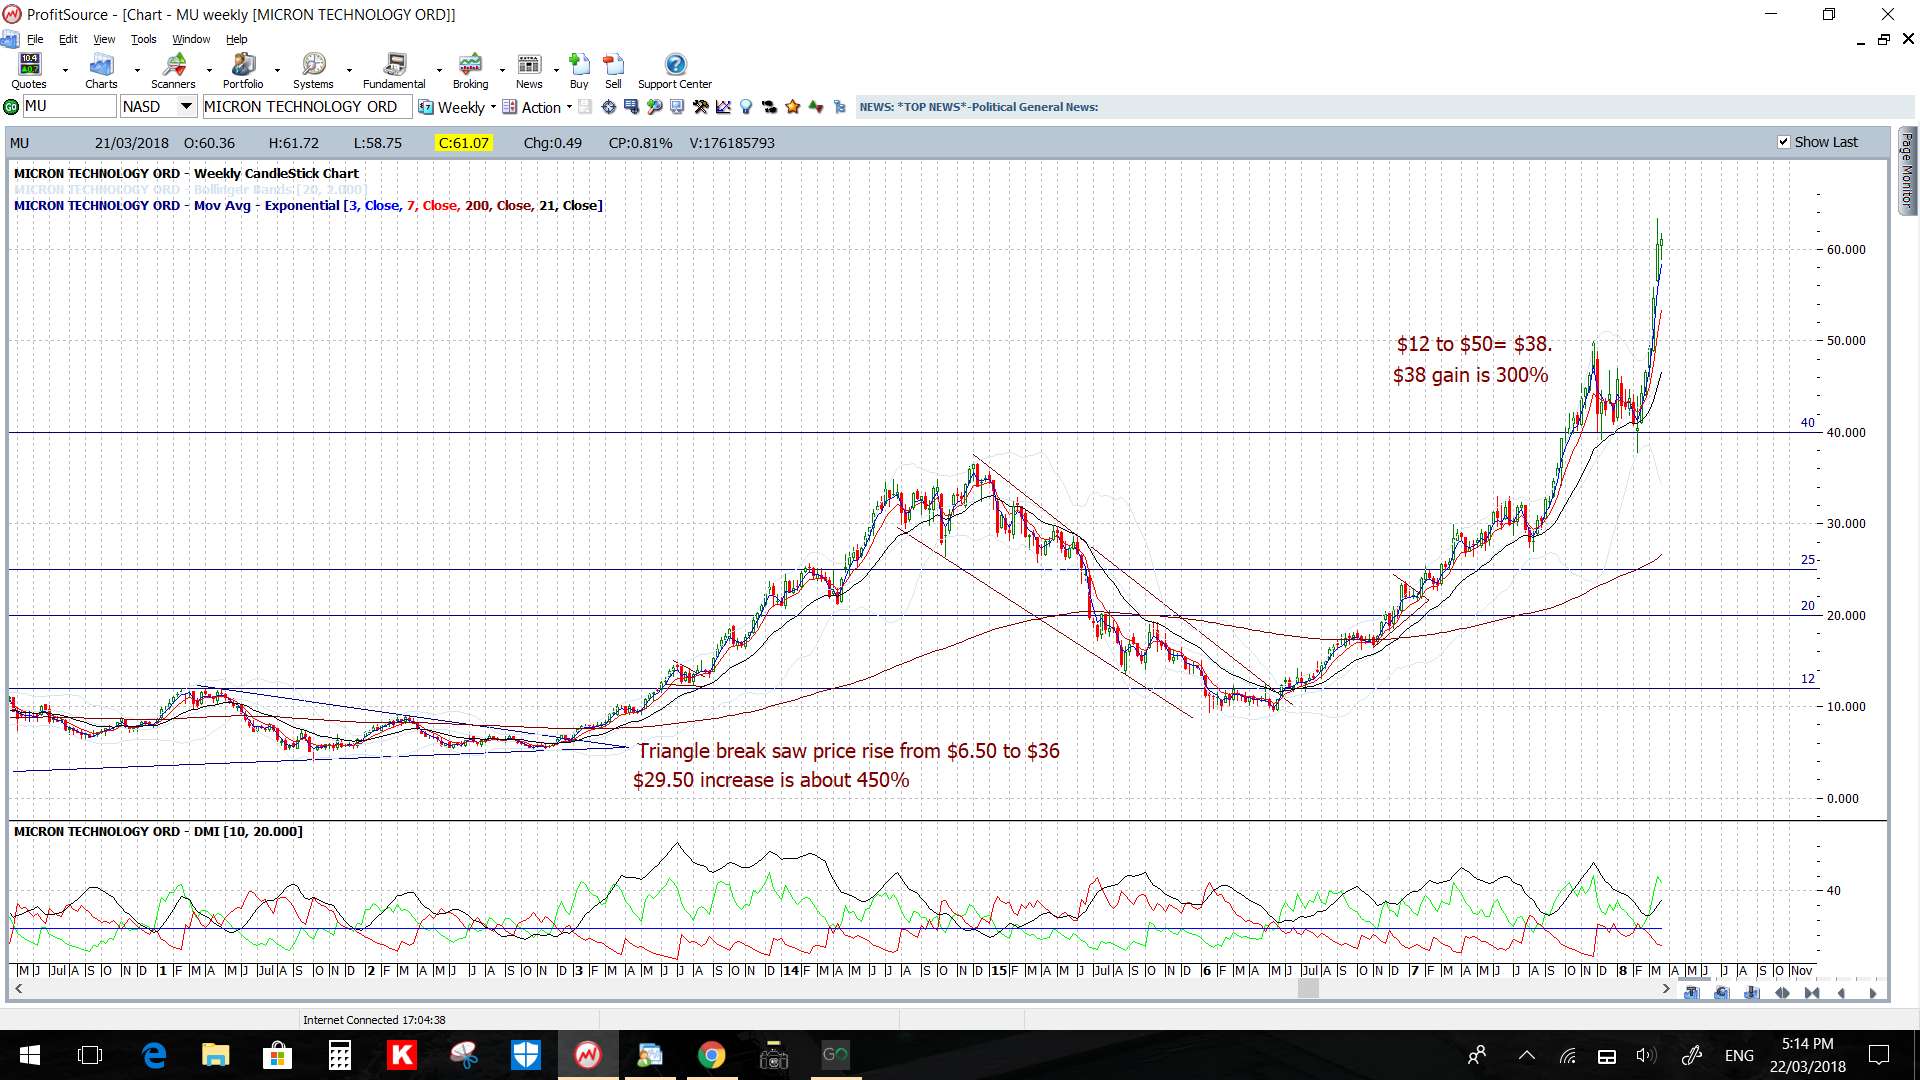Click the scrollbar right arrow below chart

[x=1666, y=989]
